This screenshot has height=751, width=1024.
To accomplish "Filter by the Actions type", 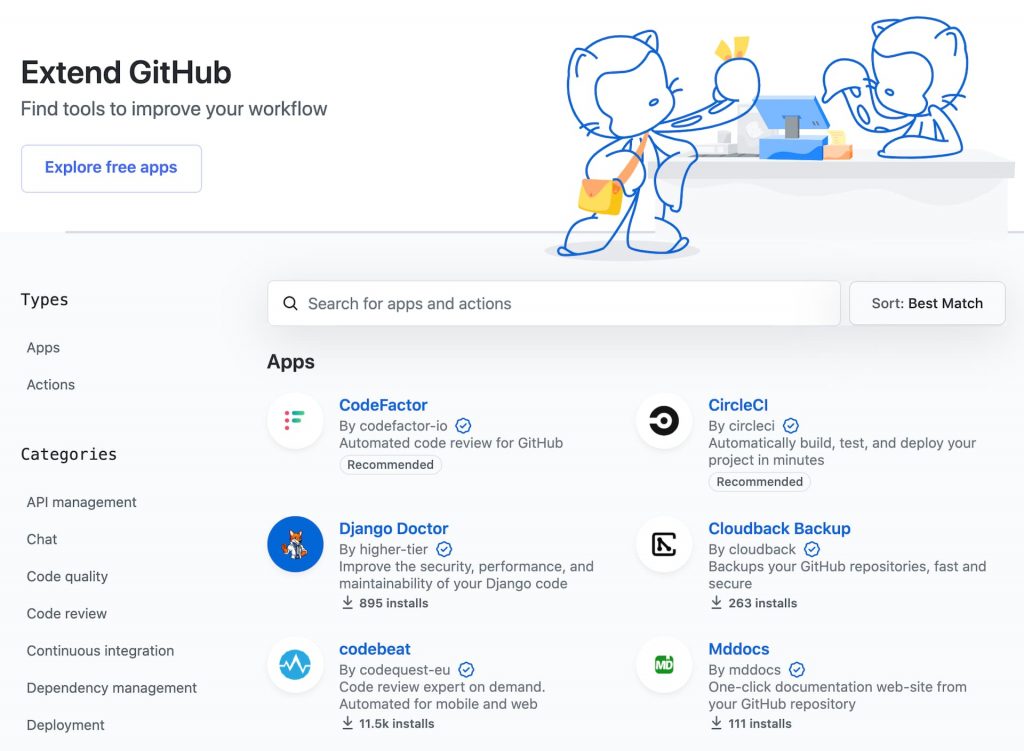I will click(x=51, y=385).
